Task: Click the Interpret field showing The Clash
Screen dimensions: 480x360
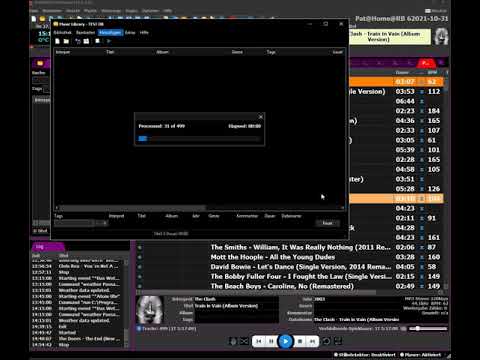Action: click(236, 299)
